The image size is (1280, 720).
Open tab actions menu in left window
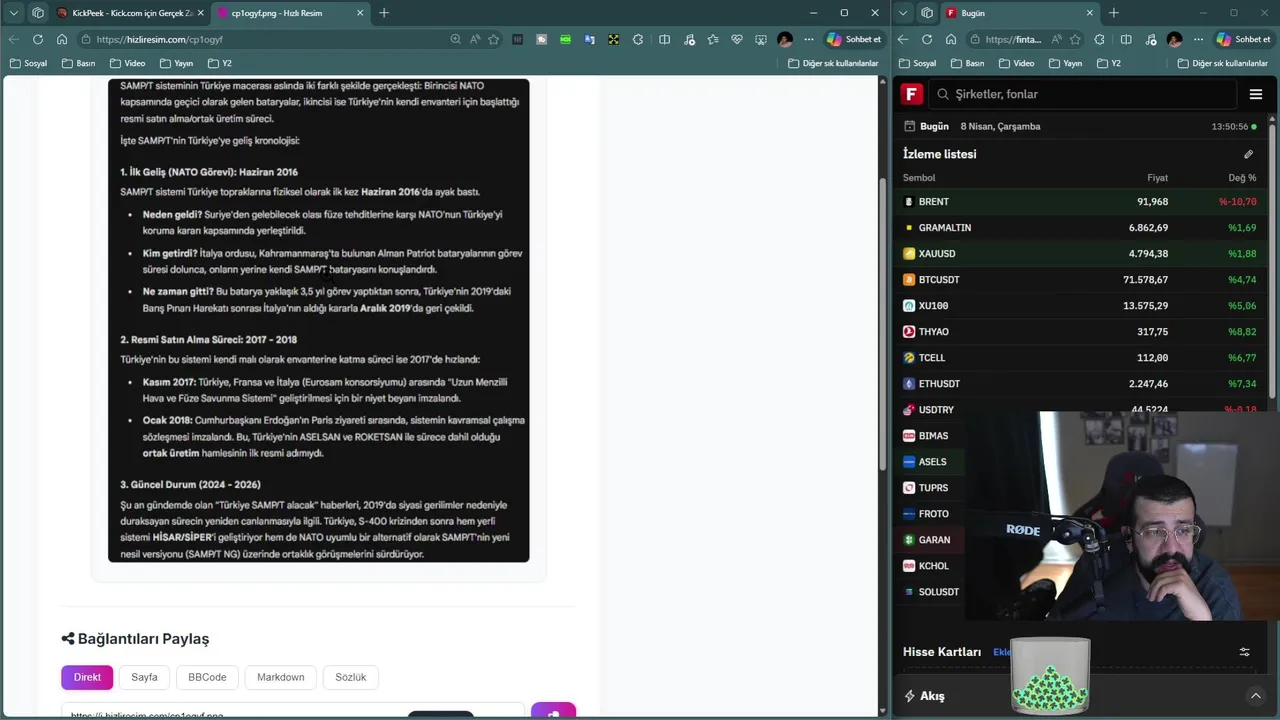coord(14,13)
